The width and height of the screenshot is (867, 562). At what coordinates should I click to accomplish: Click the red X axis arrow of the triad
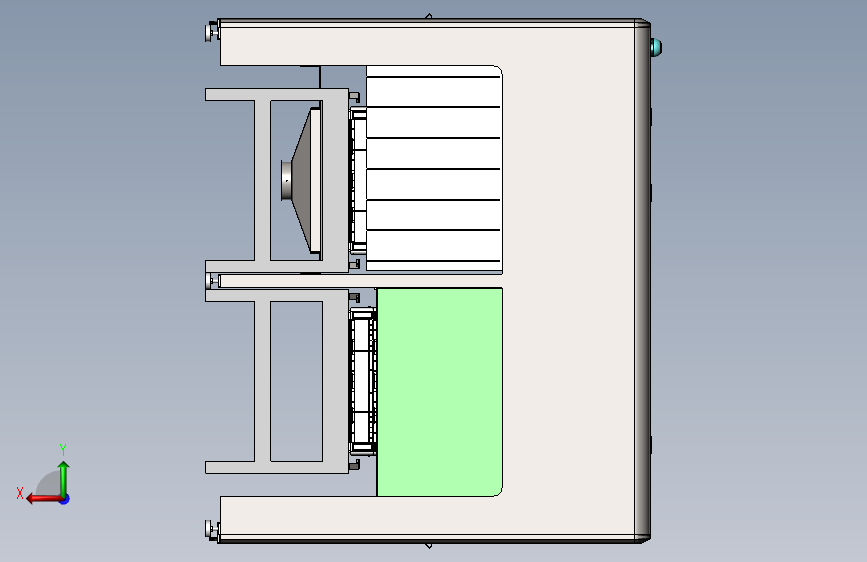click(43, 499)
